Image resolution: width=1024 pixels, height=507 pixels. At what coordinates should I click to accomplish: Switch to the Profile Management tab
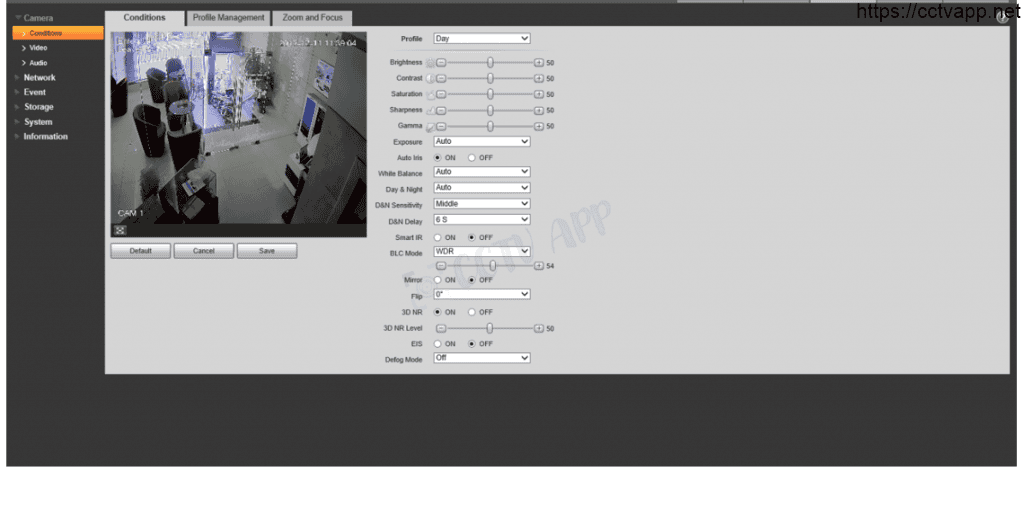(x=229, y=18)
